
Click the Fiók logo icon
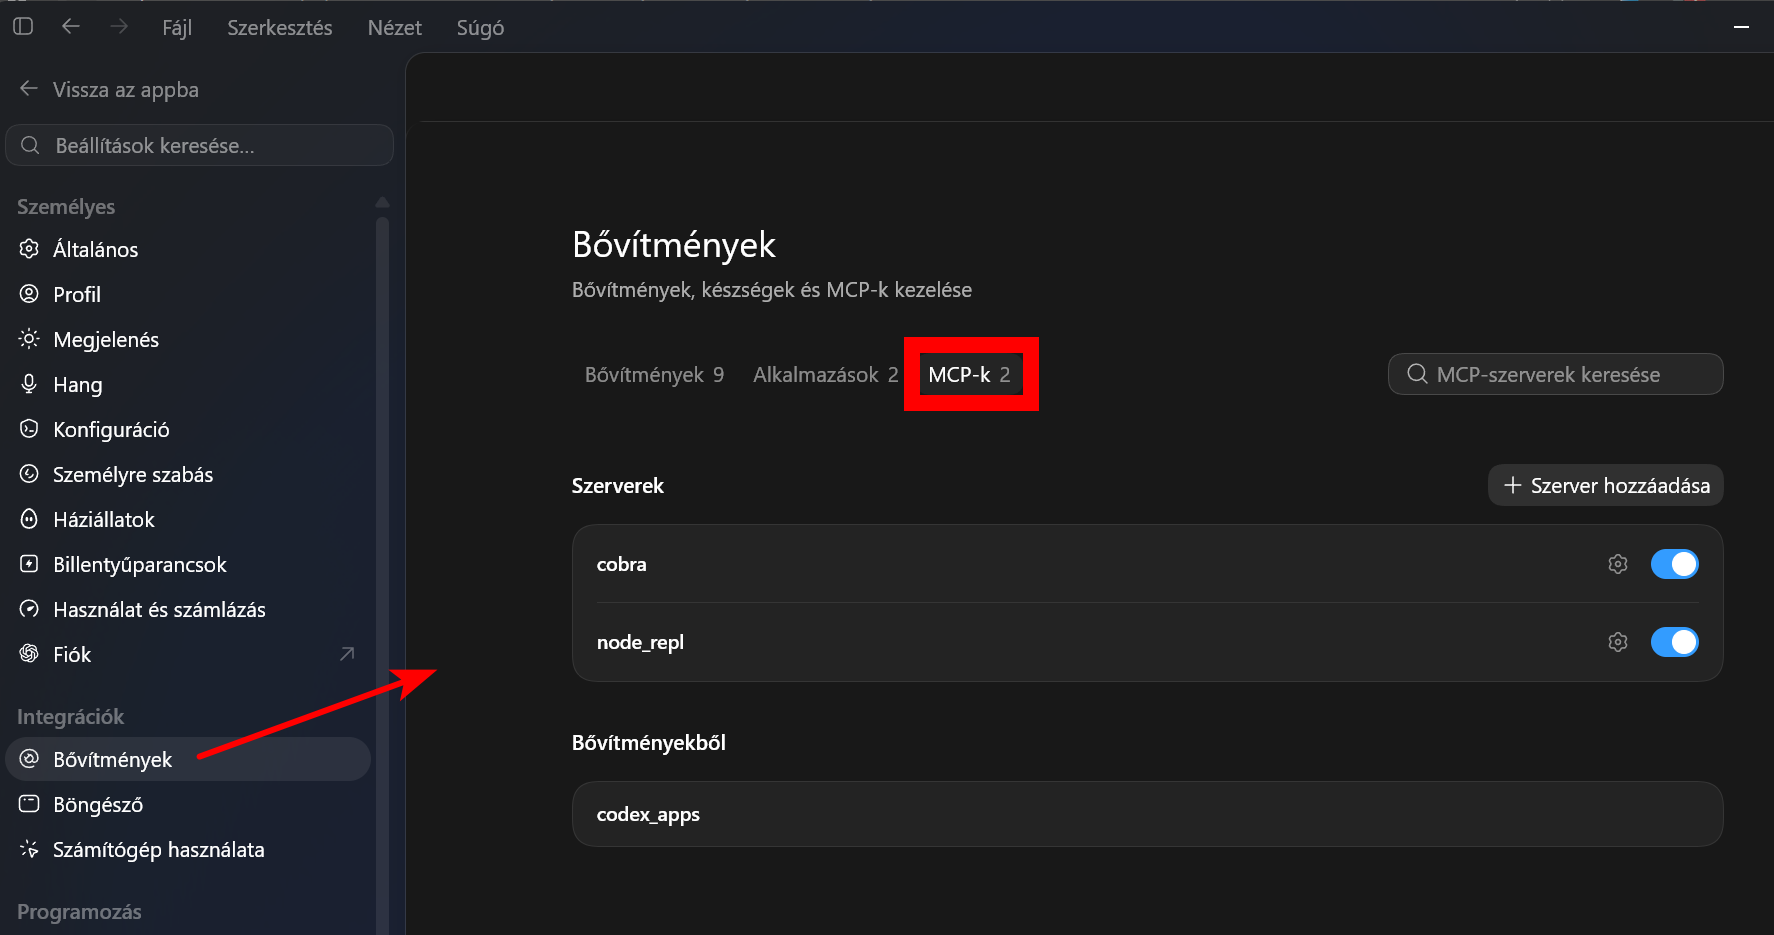[29, 654]
